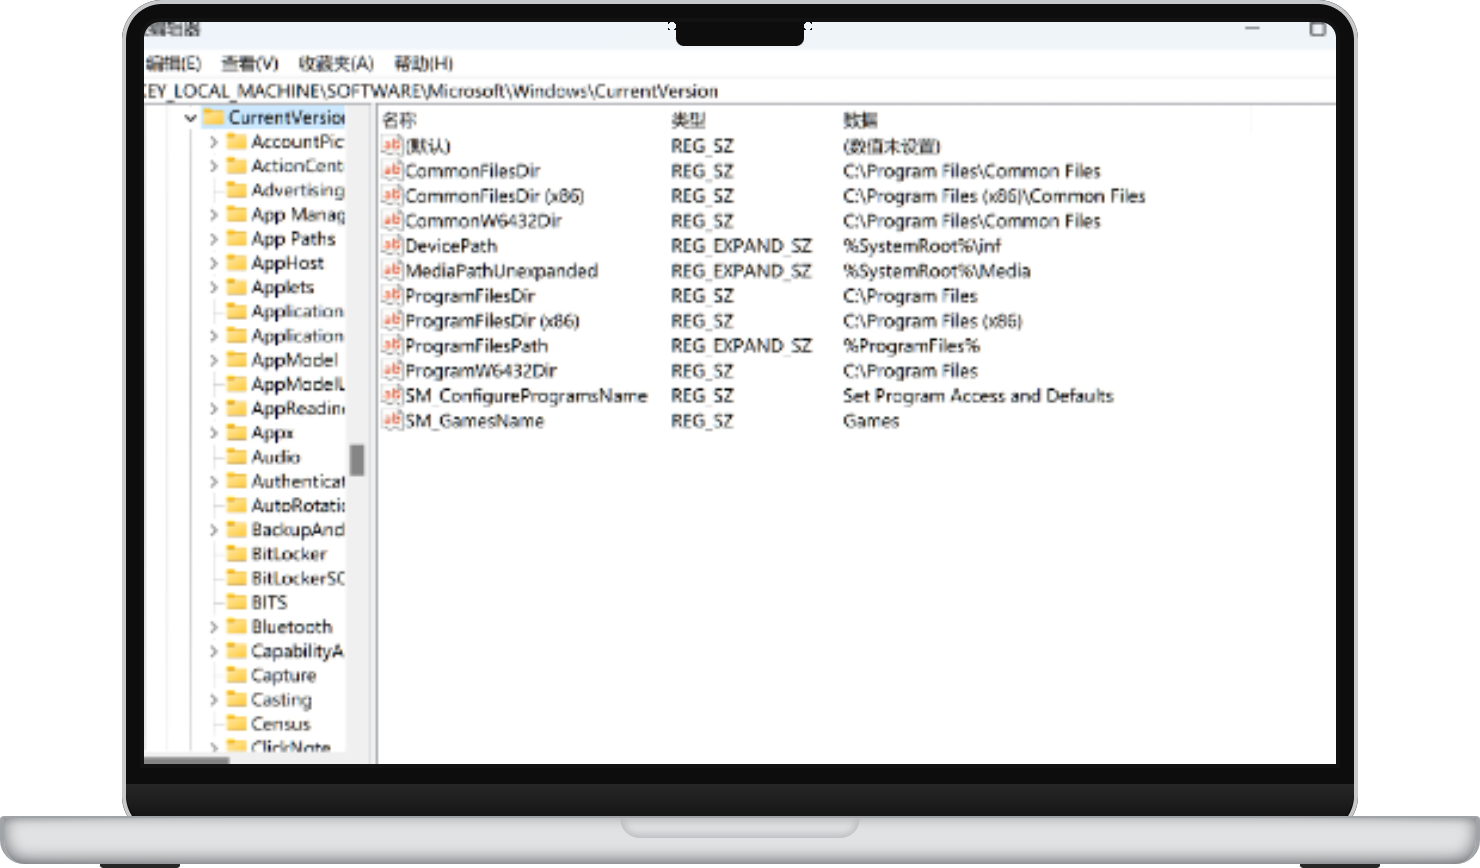This screenshot has height=868, width=1480.
Task: Click the BitLocker folder icon
Action: pyautogui.click(x=237, y=553)
